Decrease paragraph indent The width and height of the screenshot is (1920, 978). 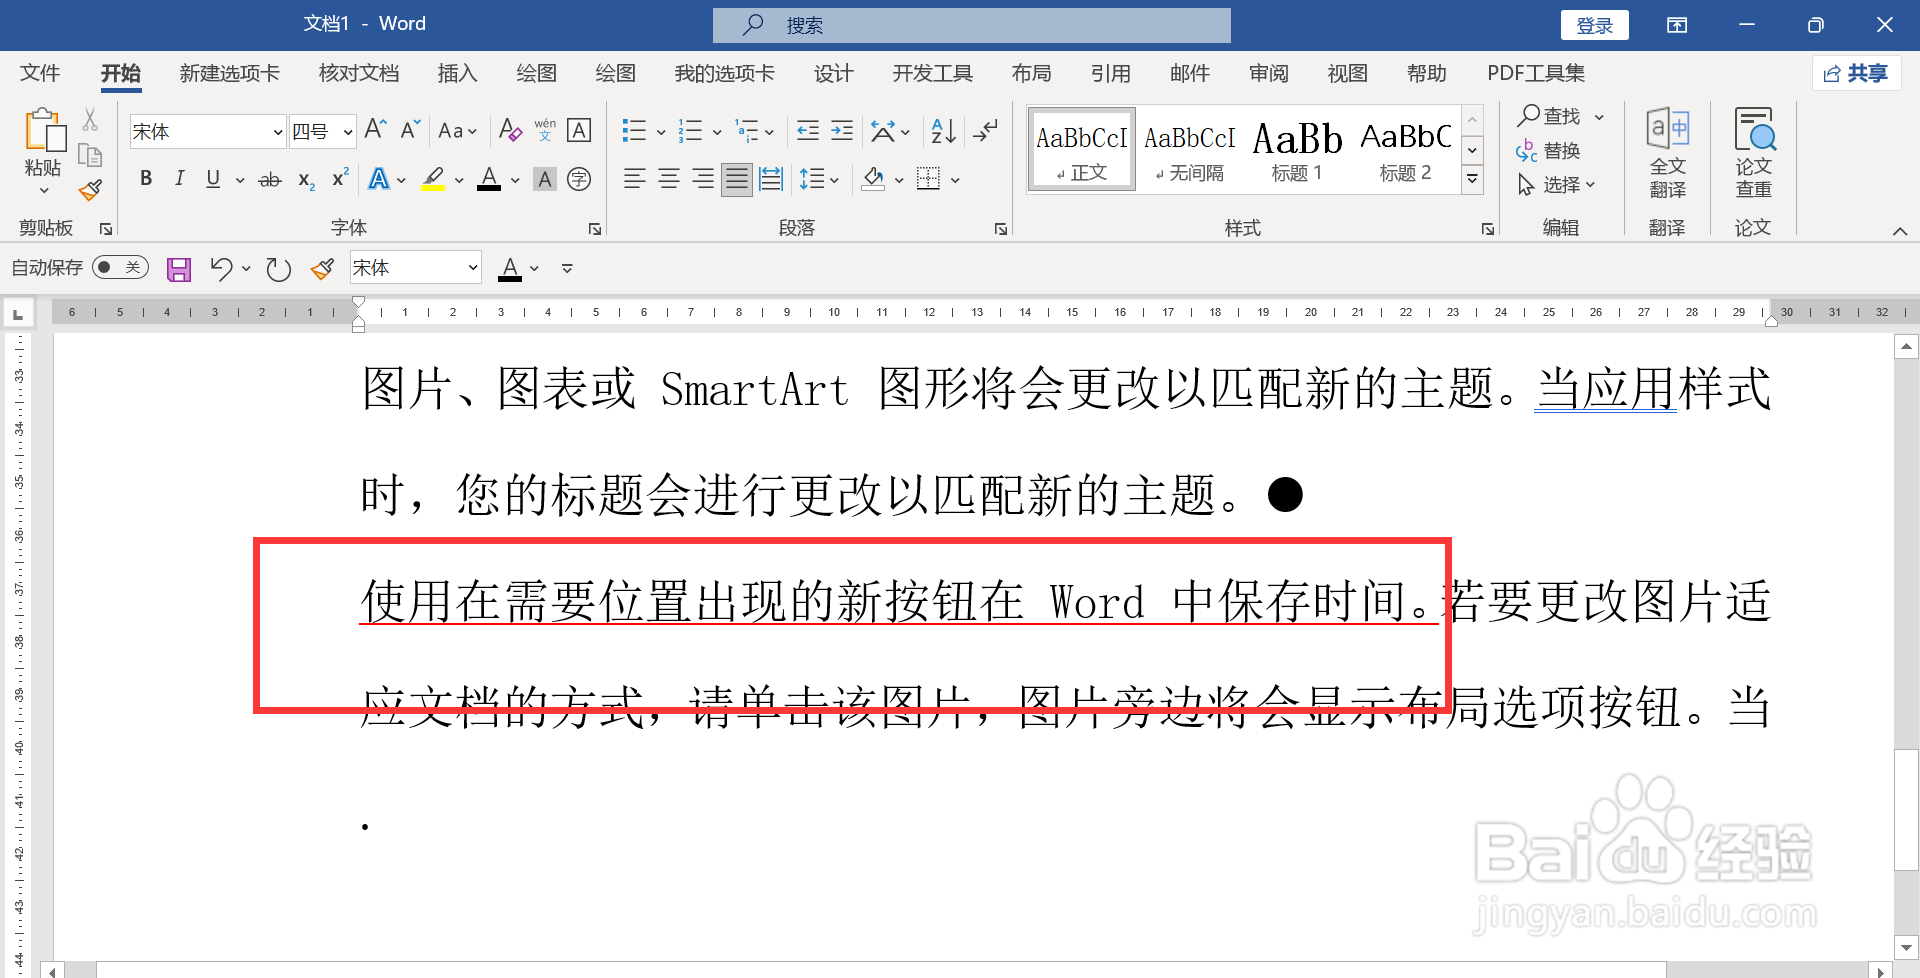808,130
